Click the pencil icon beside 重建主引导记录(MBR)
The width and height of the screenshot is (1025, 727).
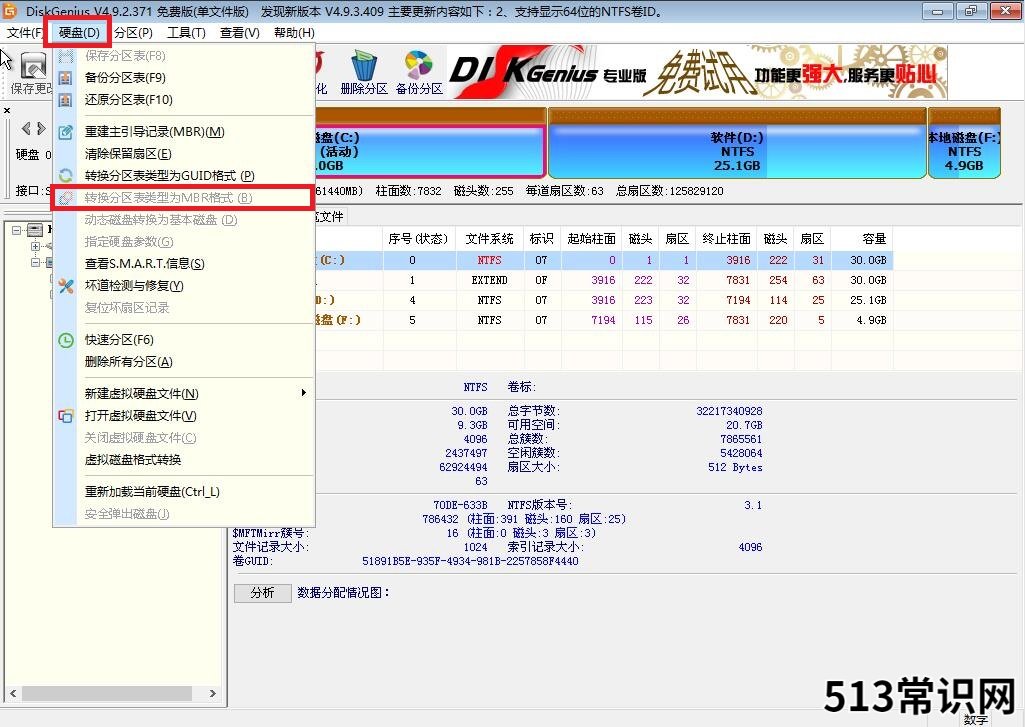[x=65, y=132]
